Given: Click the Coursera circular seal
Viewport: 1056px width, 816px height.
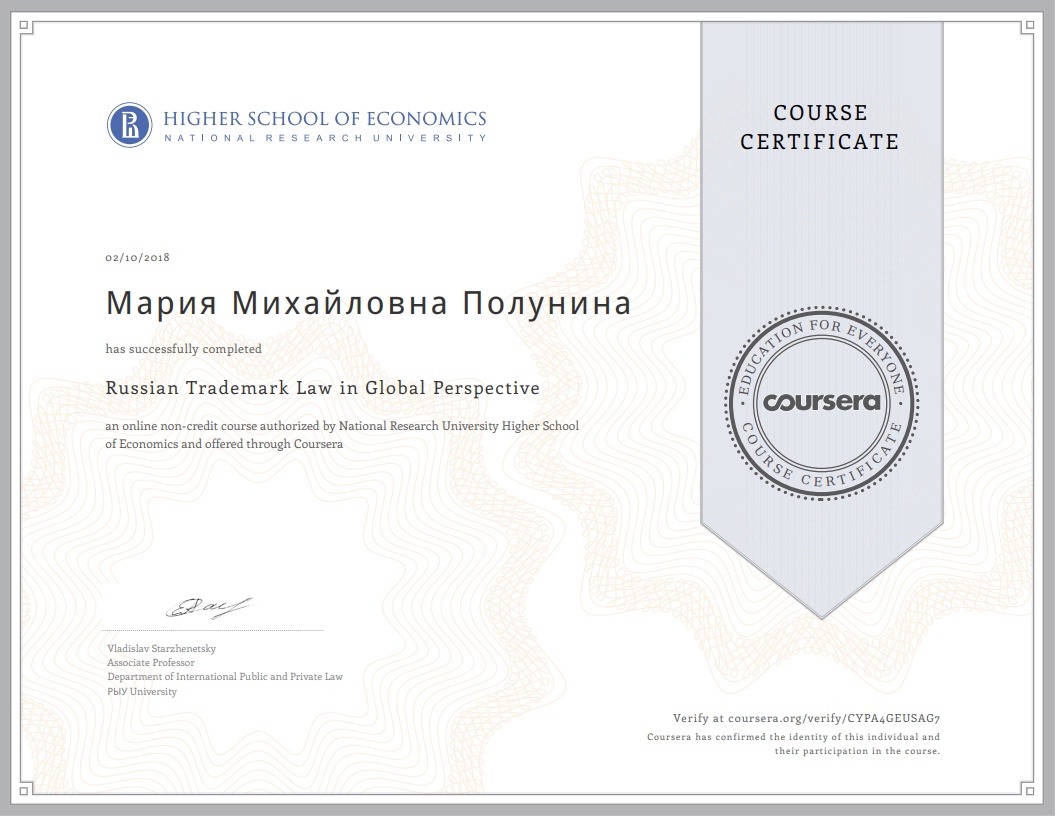Looking at the screenshot, I should tap(821, 401).
